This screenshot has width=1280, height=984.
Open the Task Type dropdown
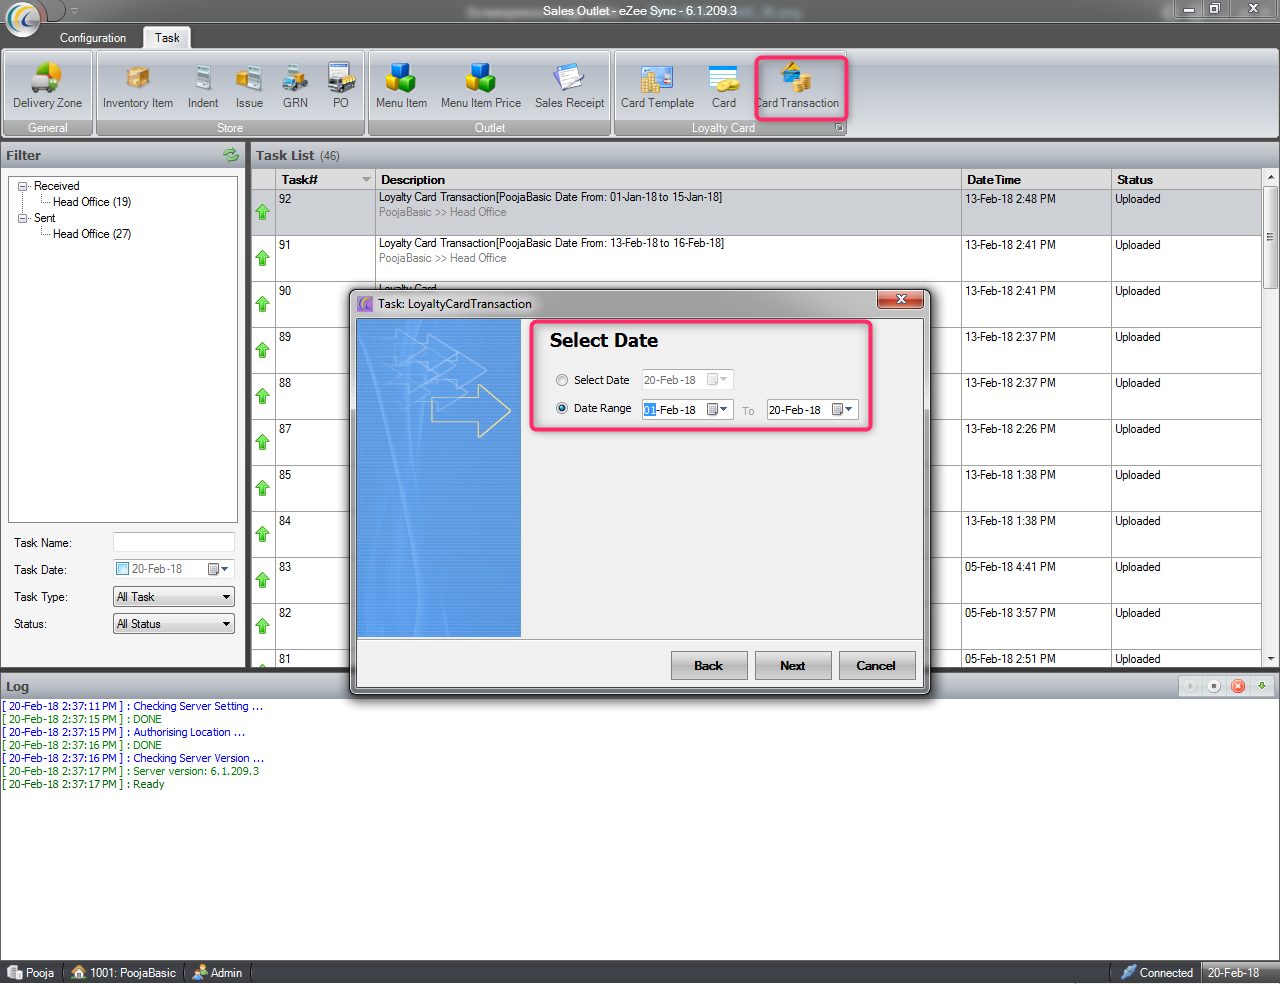click(174, 597)
